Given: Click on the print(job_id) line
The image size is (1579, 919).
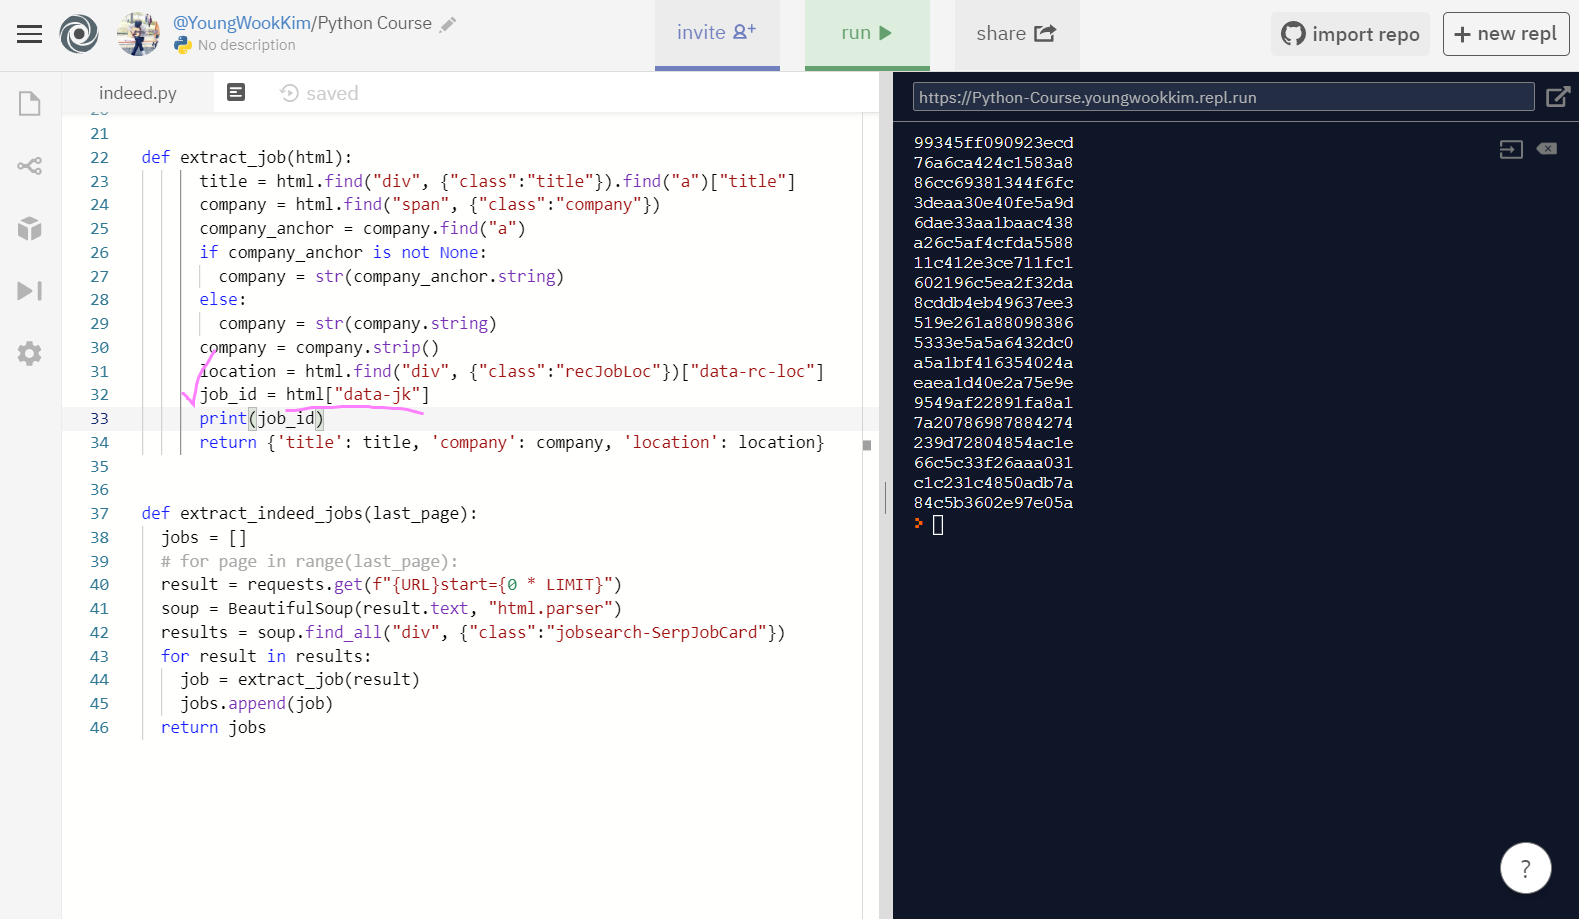Looking at the screenshot, I should (x=261, y=418).
